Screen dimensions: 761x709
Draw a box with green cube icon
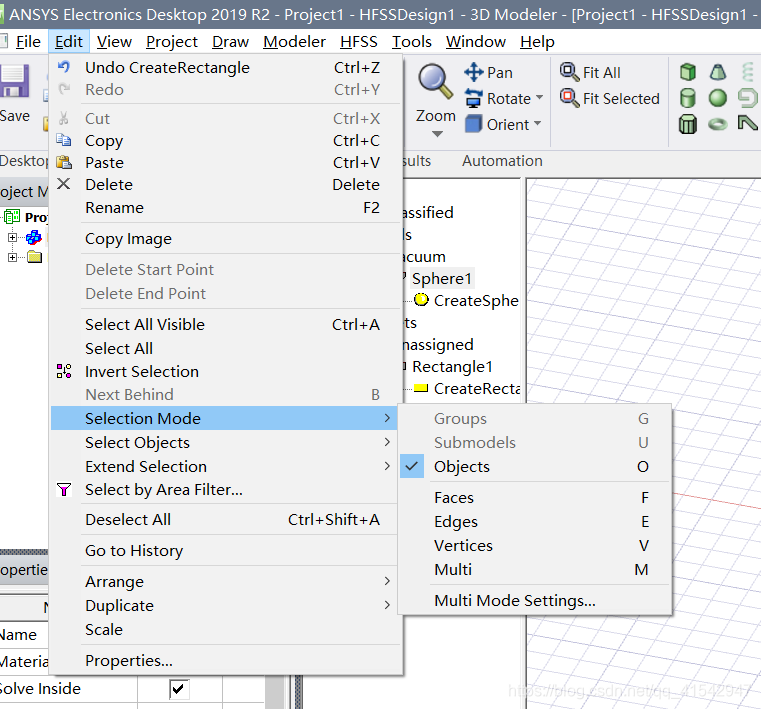pyautogui.click(x=688, y=72)
